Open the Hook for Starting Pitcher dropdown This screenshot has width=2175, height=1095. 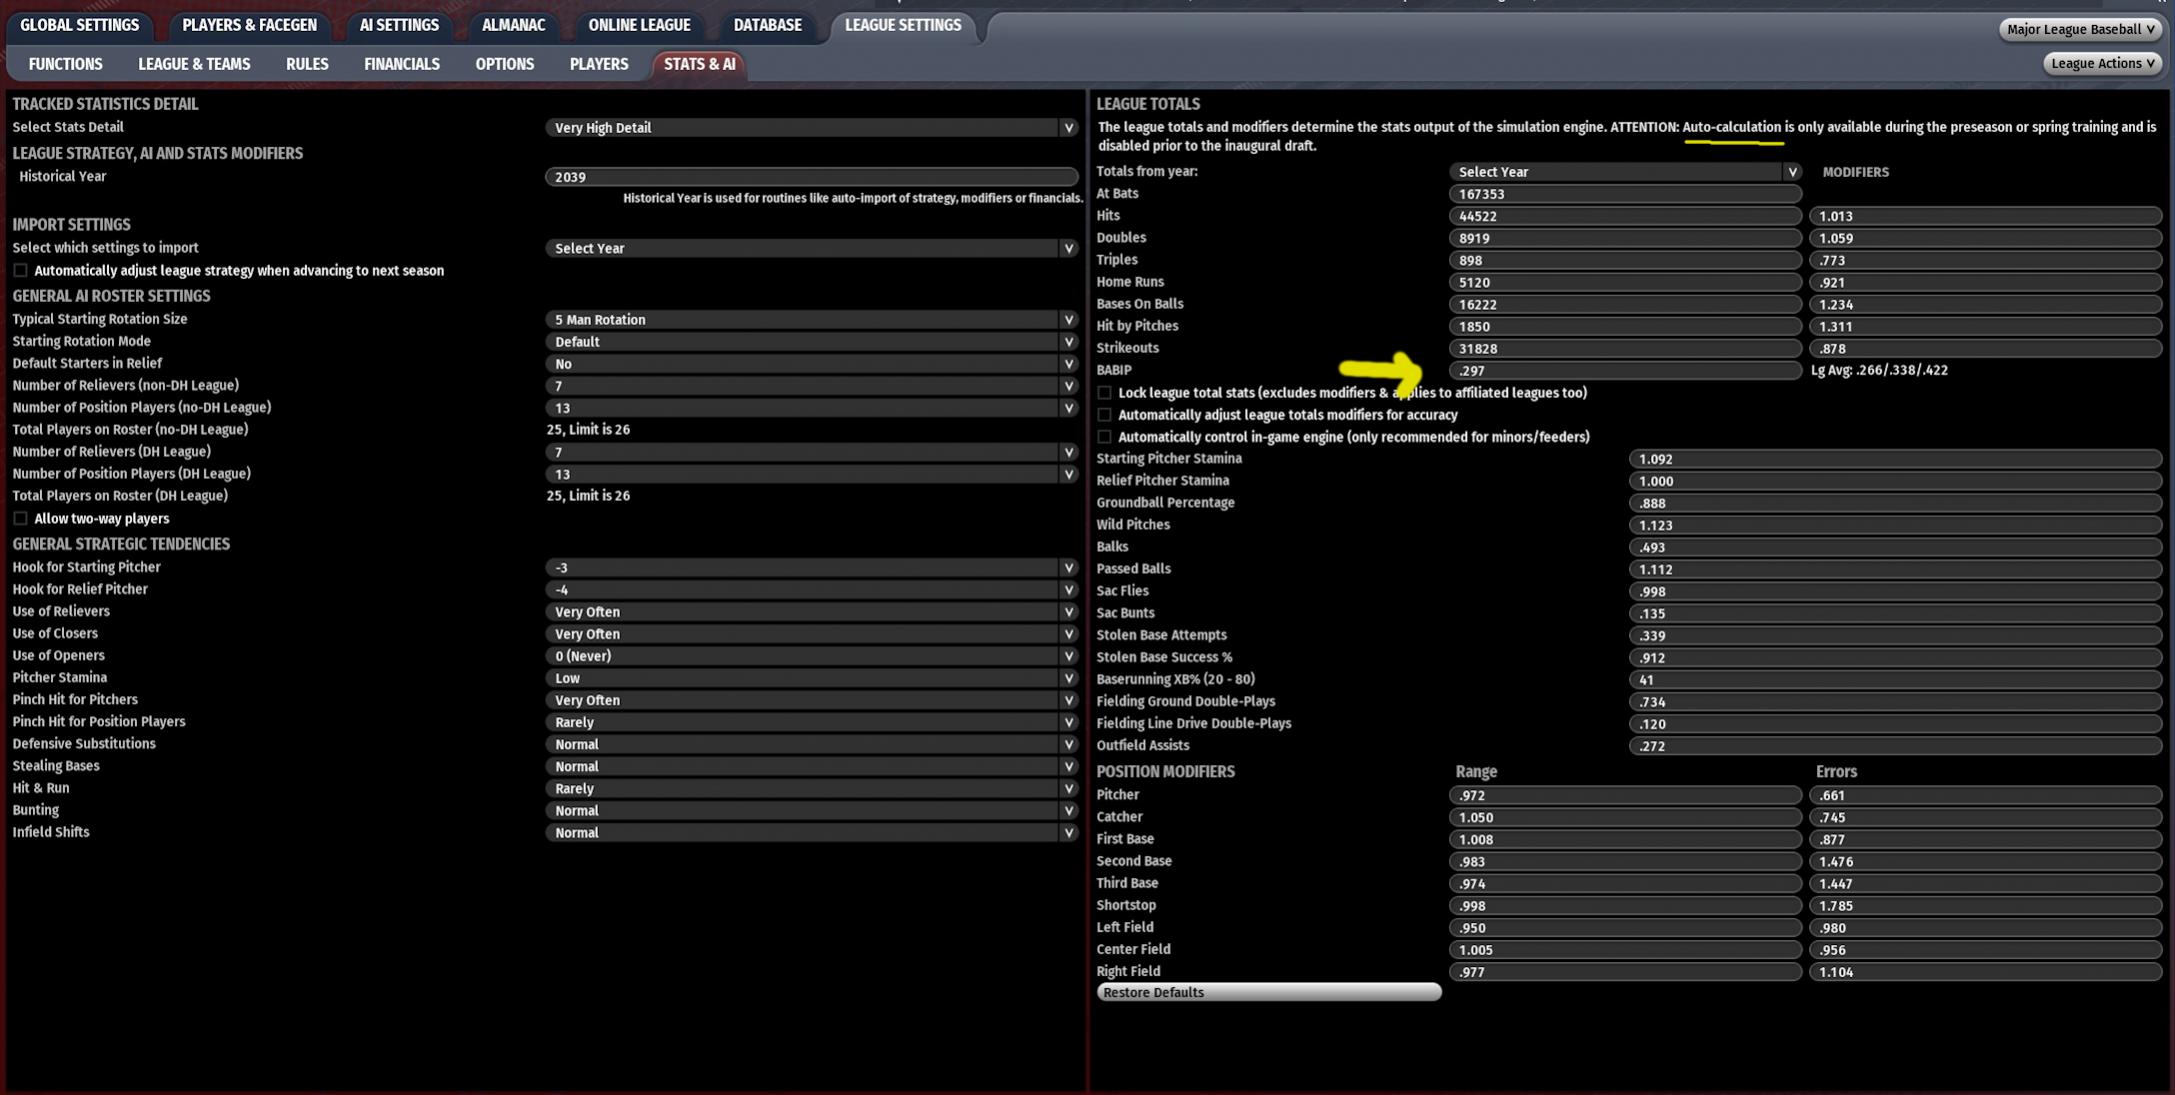tap(810, 568)
